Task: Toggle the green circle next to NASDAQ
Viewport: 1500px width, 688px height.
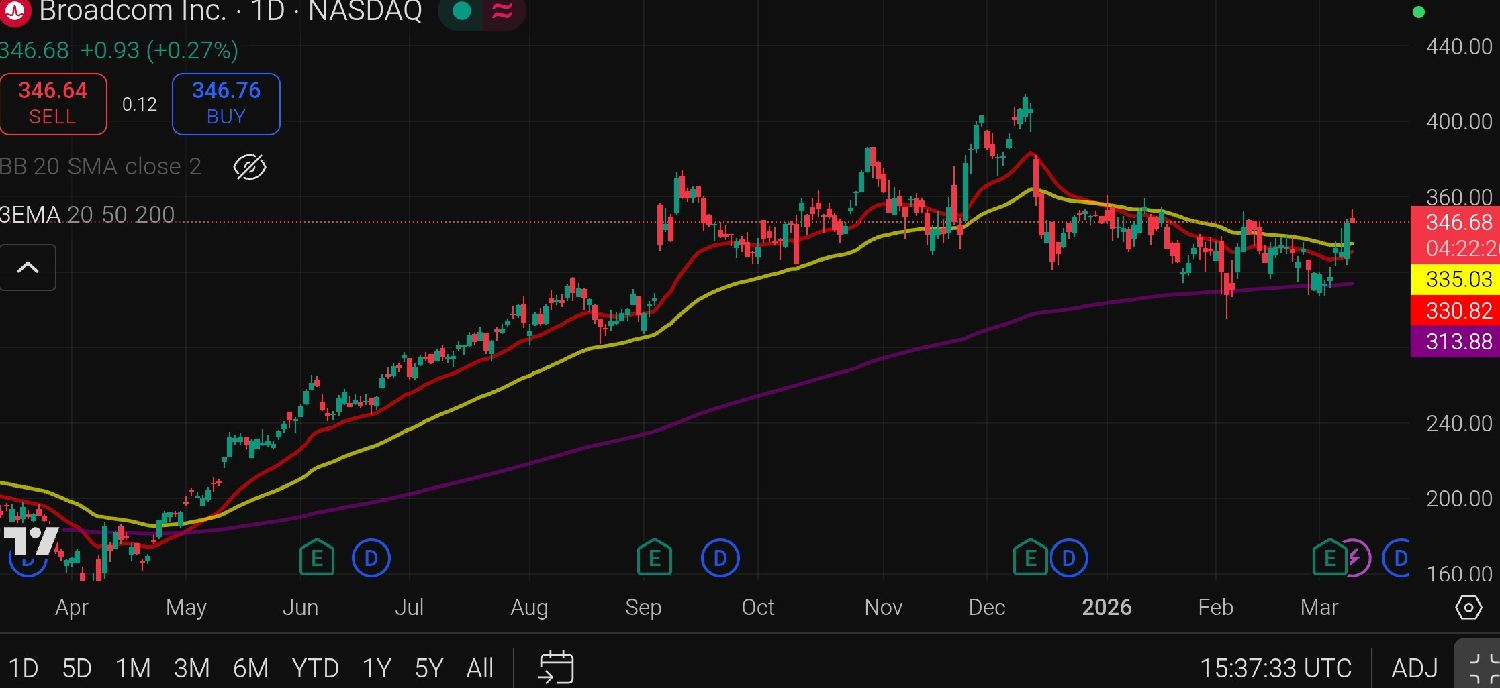Action: (x=461, y=12)
